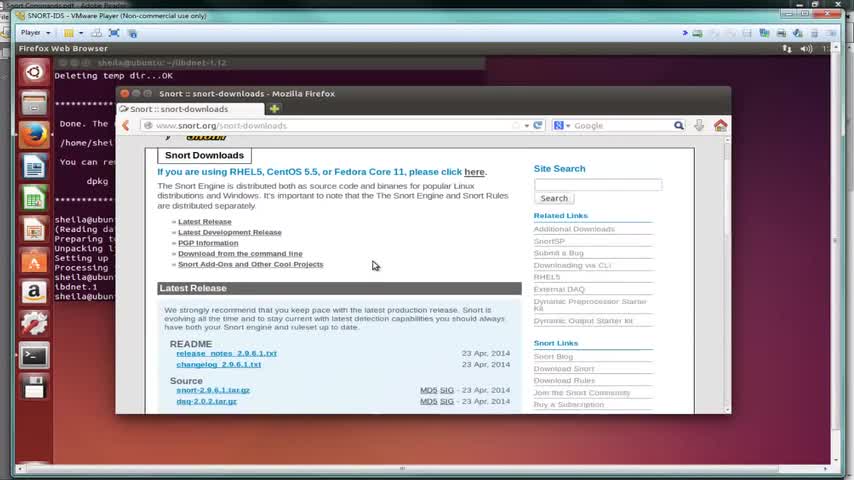The image size is (854, 480).
Task: Expand VMware power options dropdown arrow
Action: [x=81, y=33]
